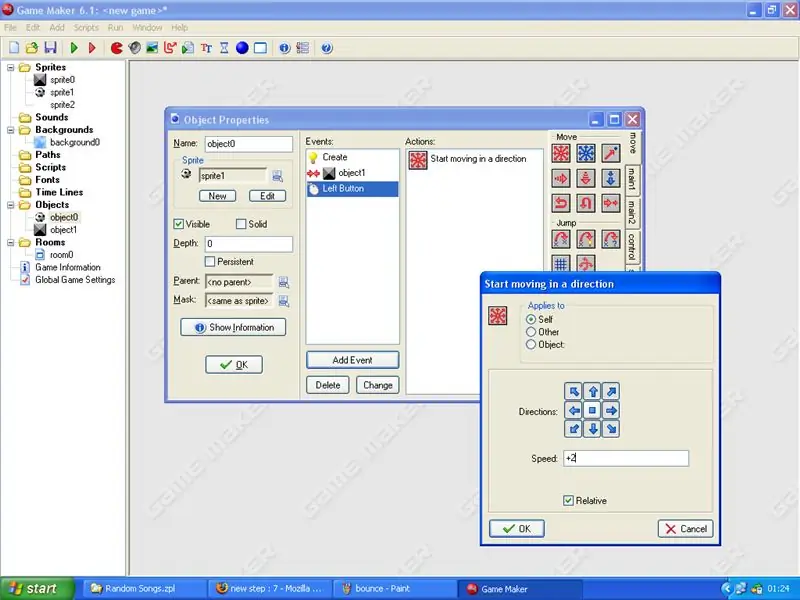The image size is (800, 600).
Task: Select the Other radio button
Action: [x=531, y=332]
